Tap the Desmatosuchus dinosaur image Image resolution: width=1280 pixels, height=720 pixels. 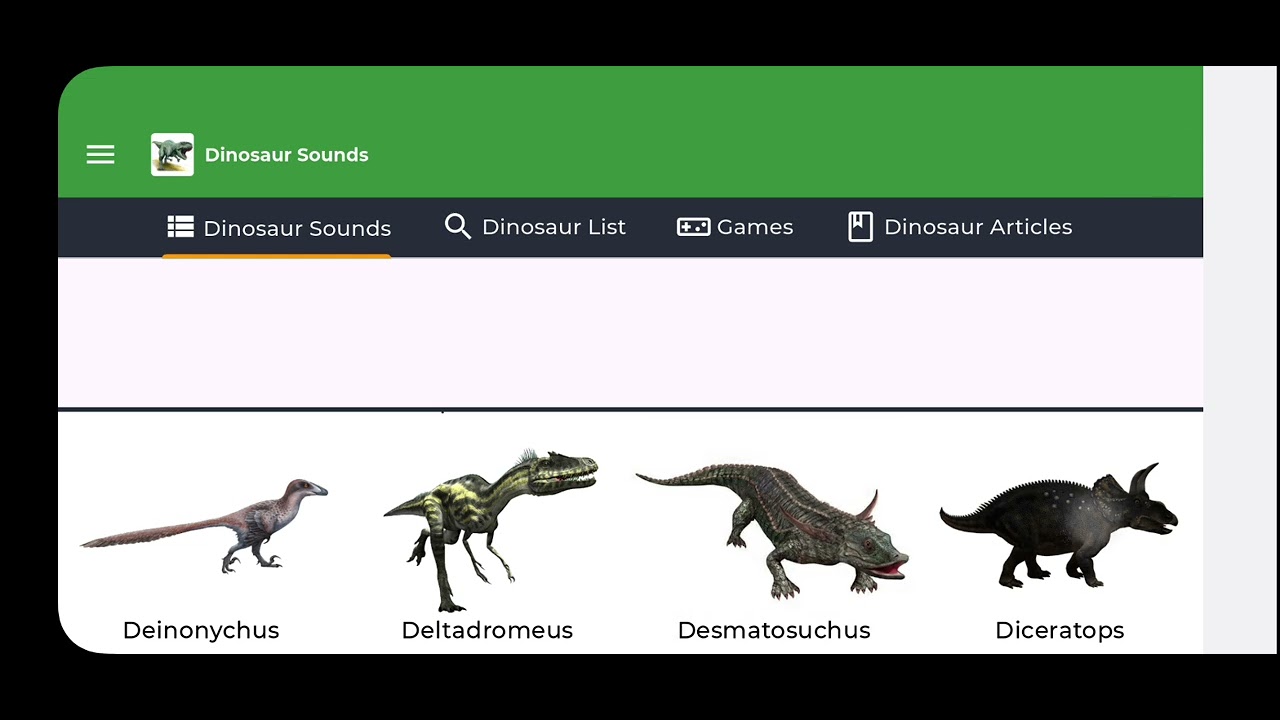[x=772, y=530]
